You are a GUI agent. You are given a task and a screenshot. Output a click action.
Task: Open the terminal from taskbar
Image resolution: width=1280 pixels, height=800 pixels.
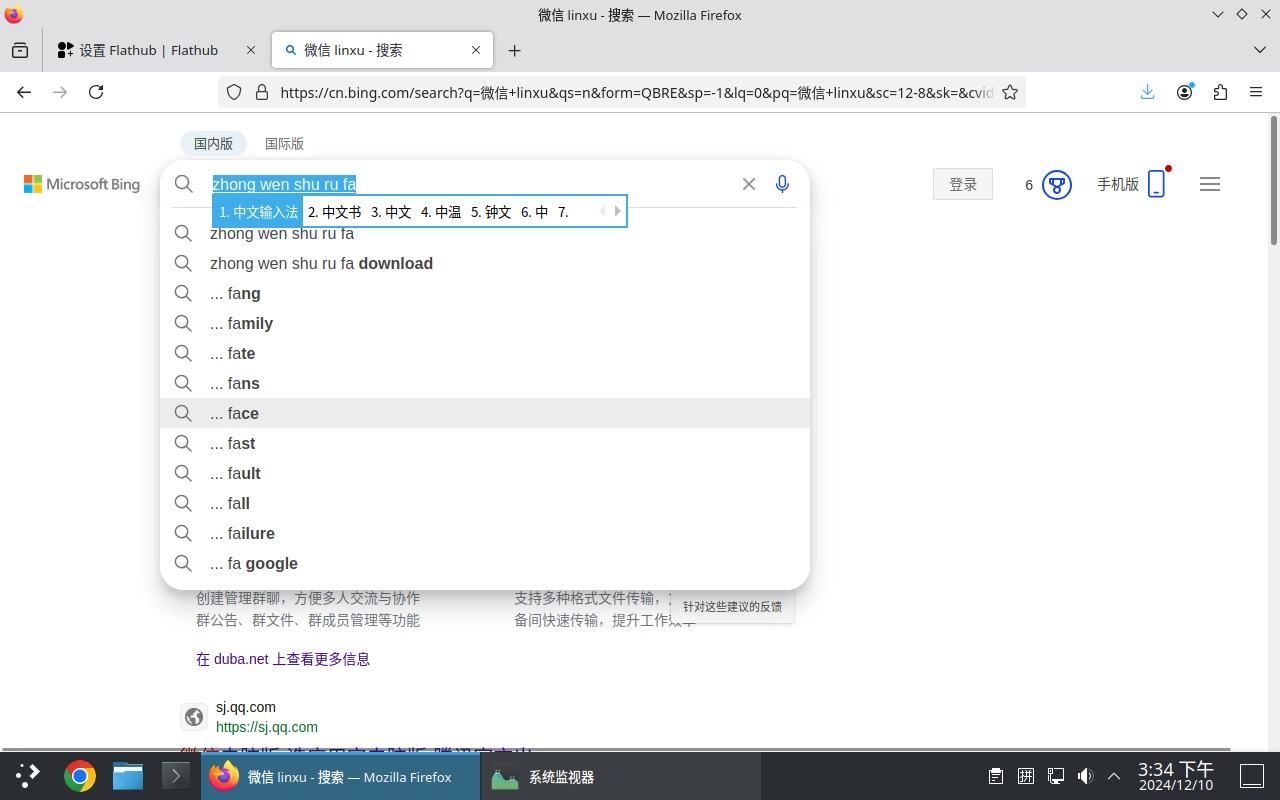(x=176, y=776)
